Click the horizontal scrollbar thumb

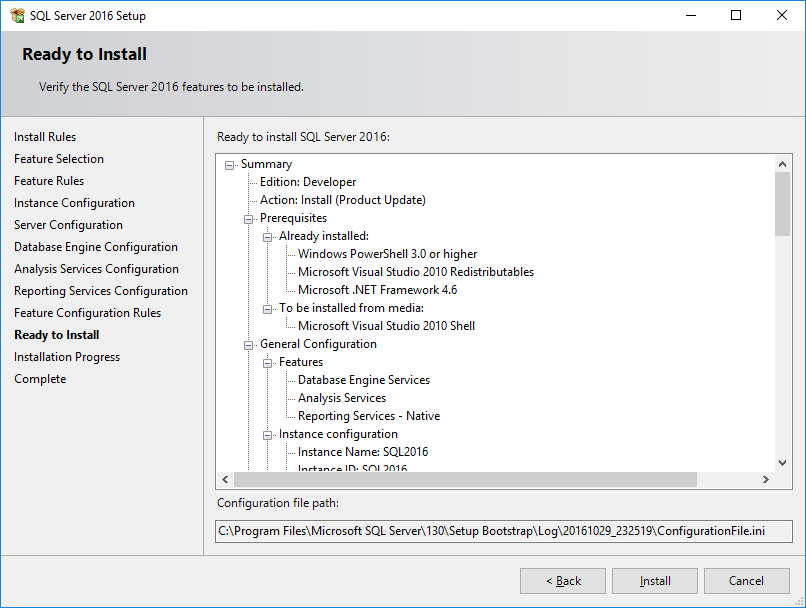coord(466,480)
